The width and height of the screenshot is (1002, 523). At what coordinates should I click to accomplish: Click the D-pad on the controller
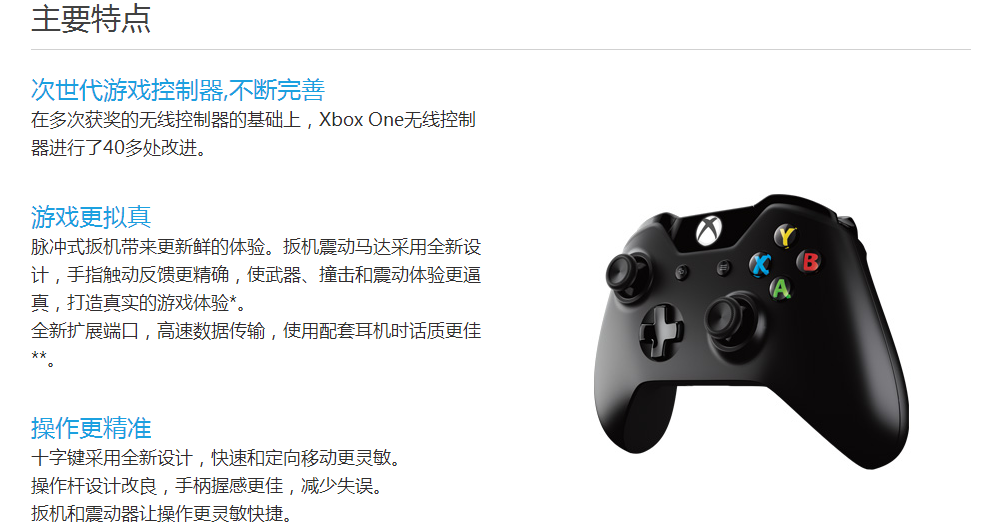pyautogui.click(x=661, y=331)
